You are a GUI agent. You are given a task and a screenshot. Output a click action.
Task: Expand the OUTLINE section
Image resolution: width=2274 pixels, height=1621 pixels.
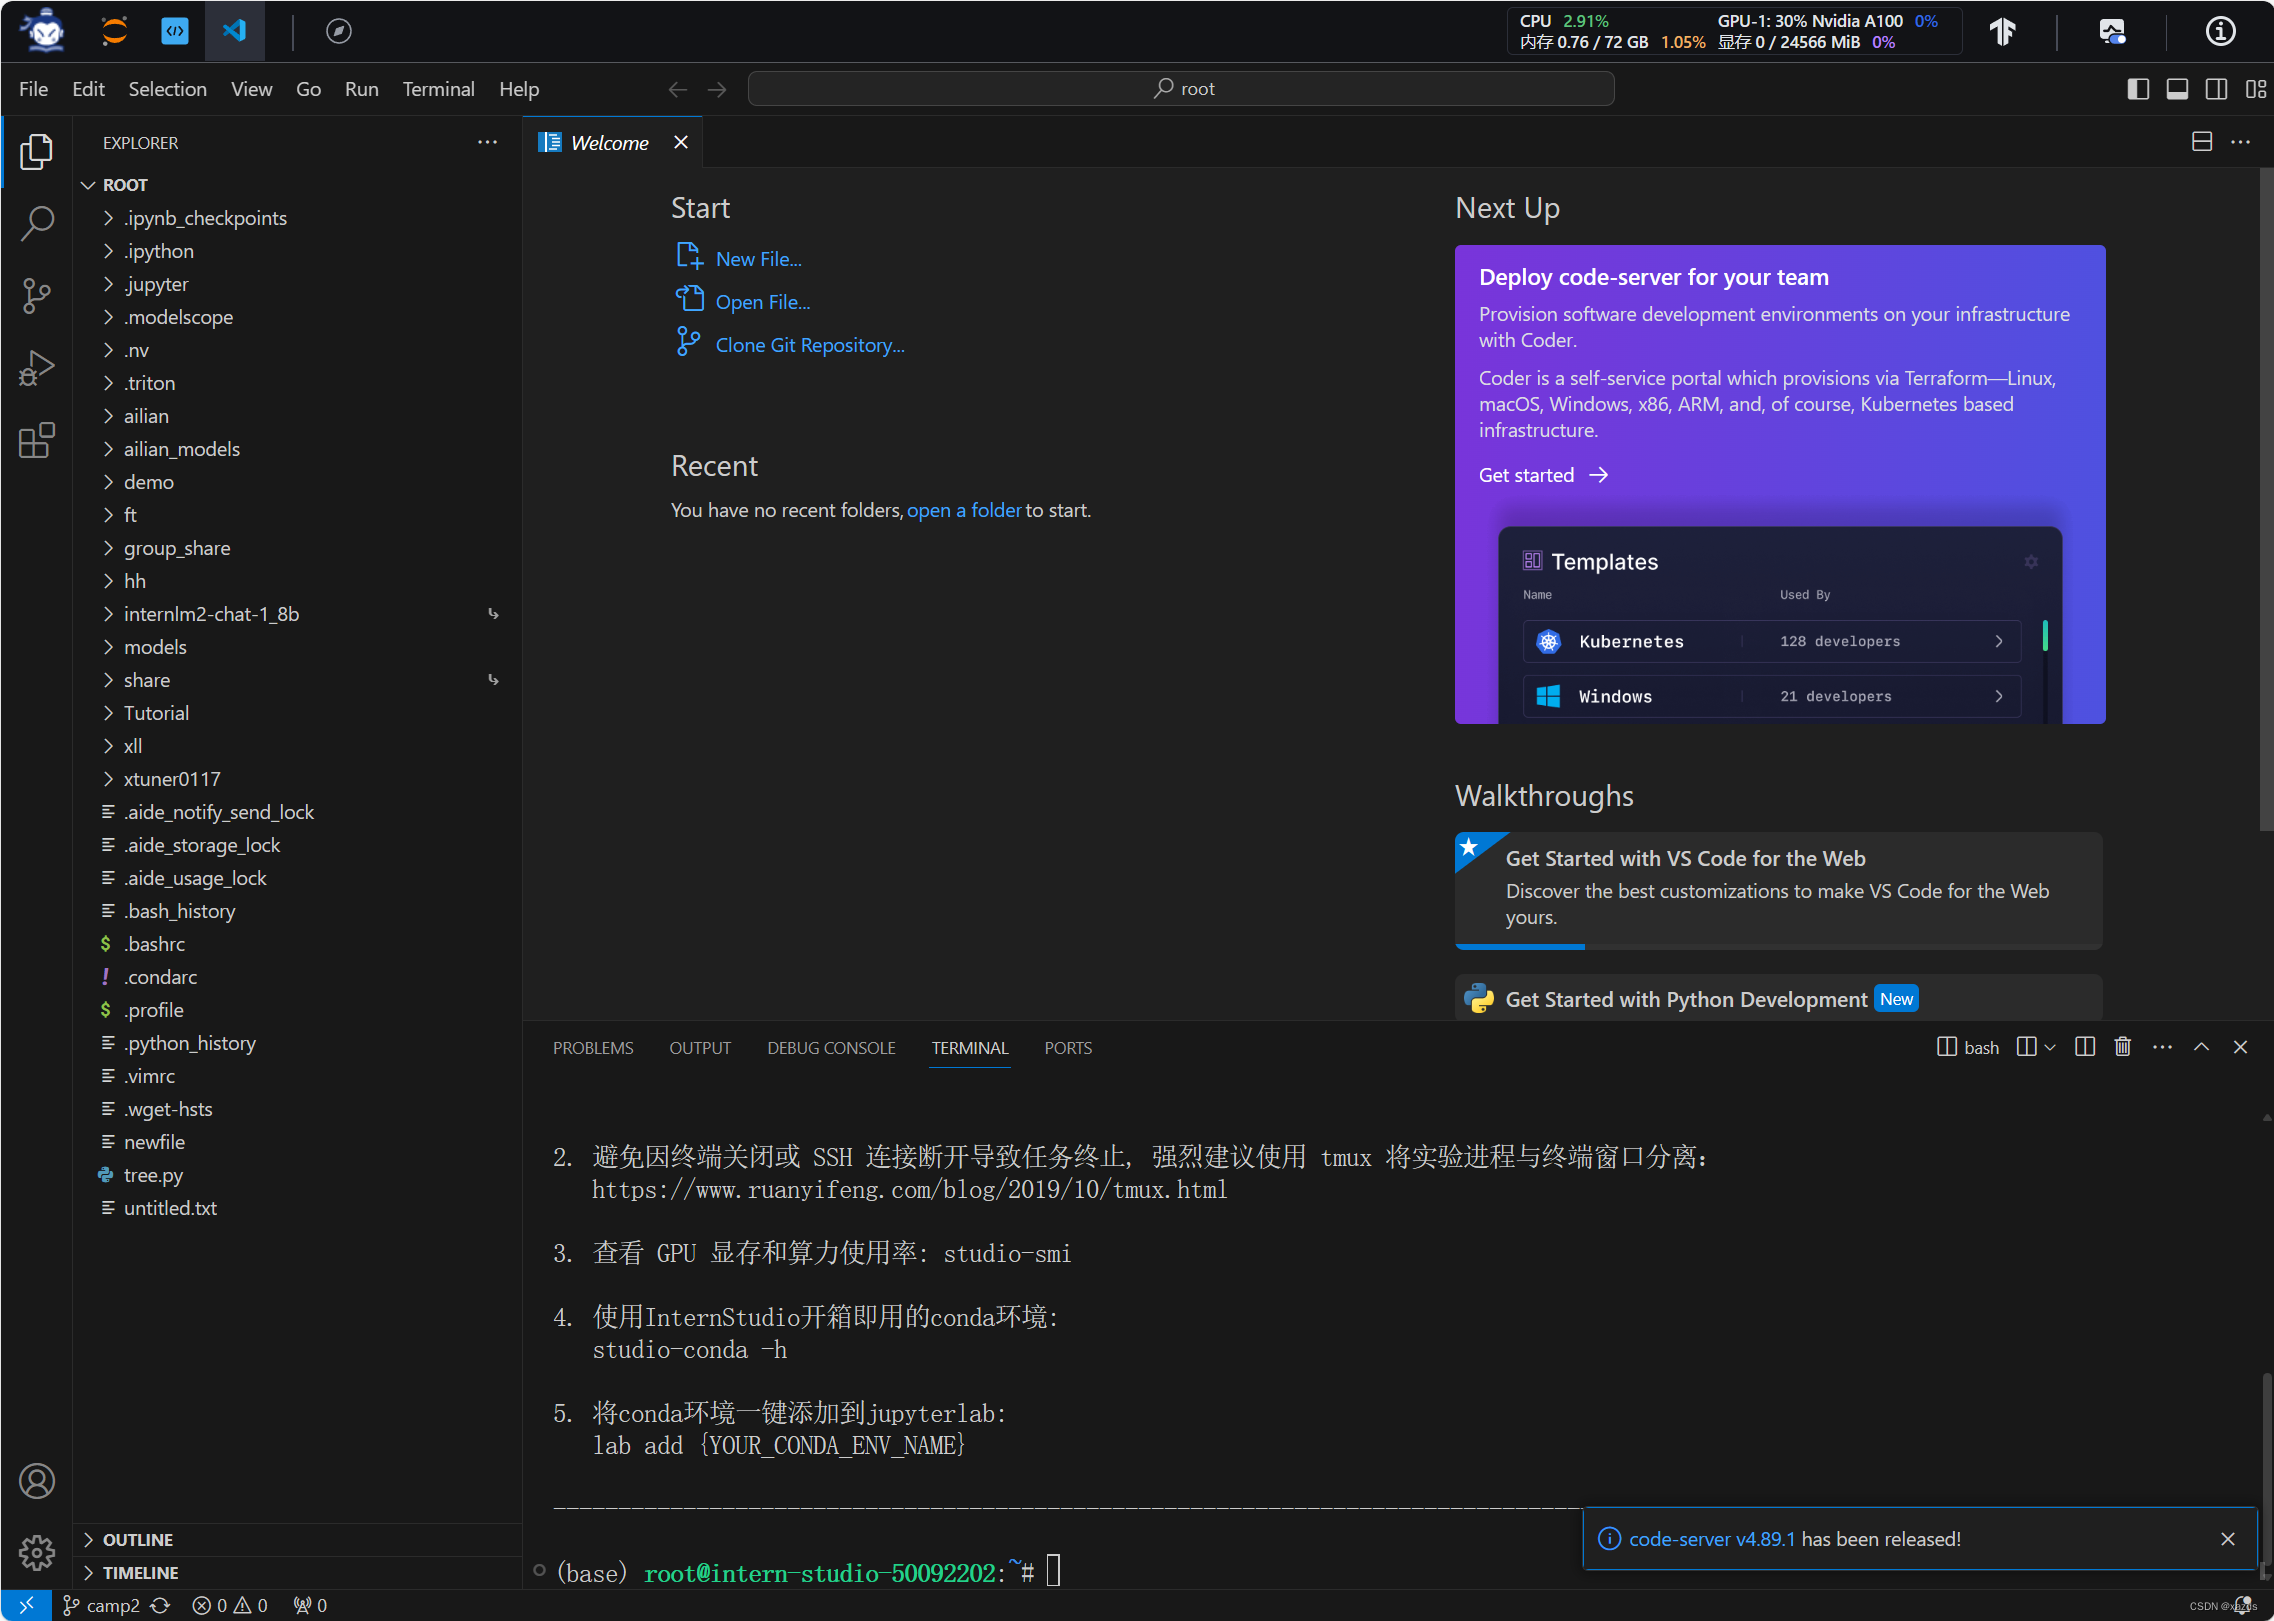[x=138, y=1539]
